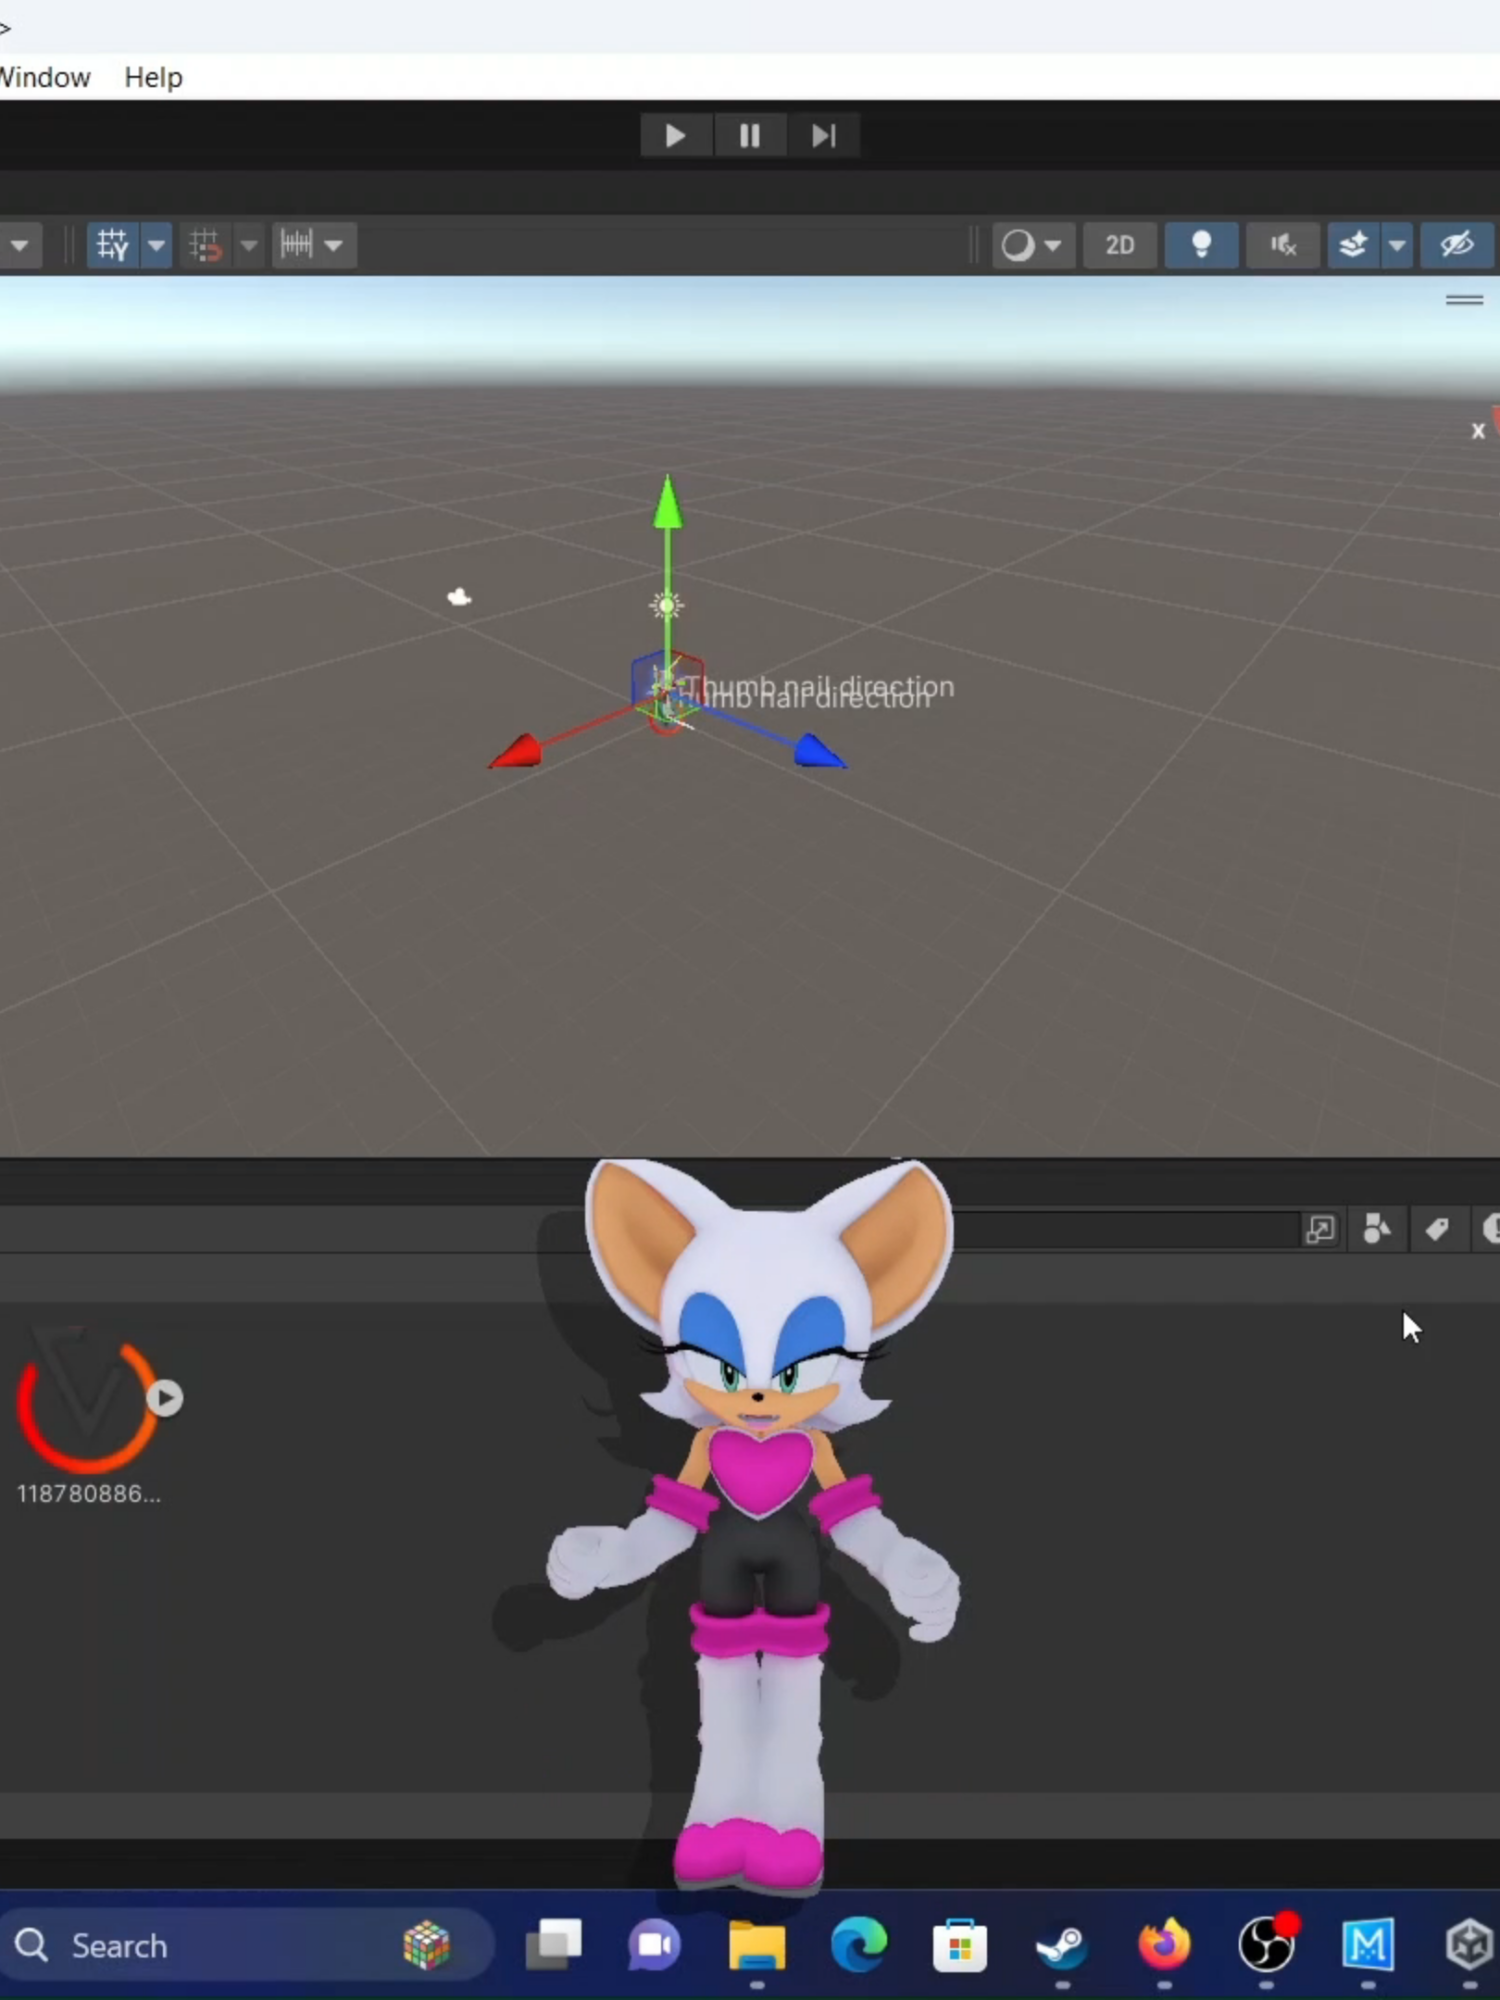Toggle 2D scene view mode

[x=1120, y=245]
